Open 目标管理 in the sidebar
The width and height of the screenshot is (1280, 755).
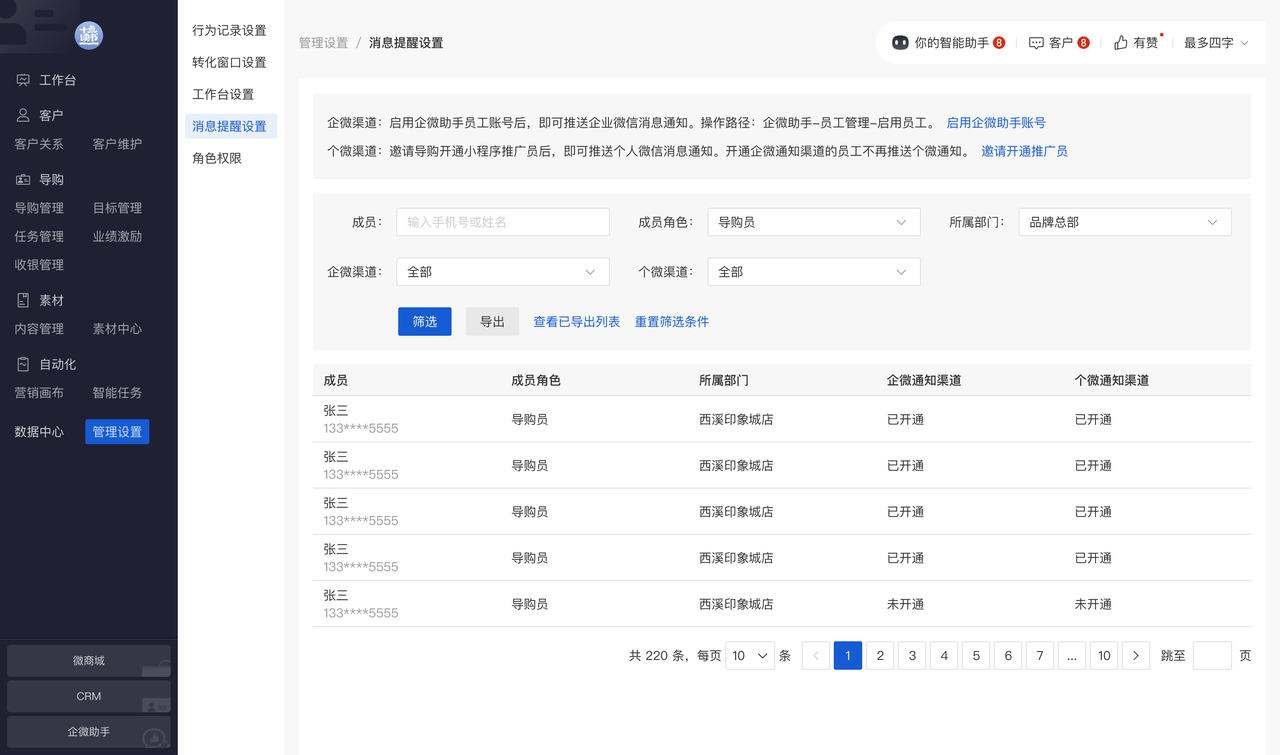(117, 208)
